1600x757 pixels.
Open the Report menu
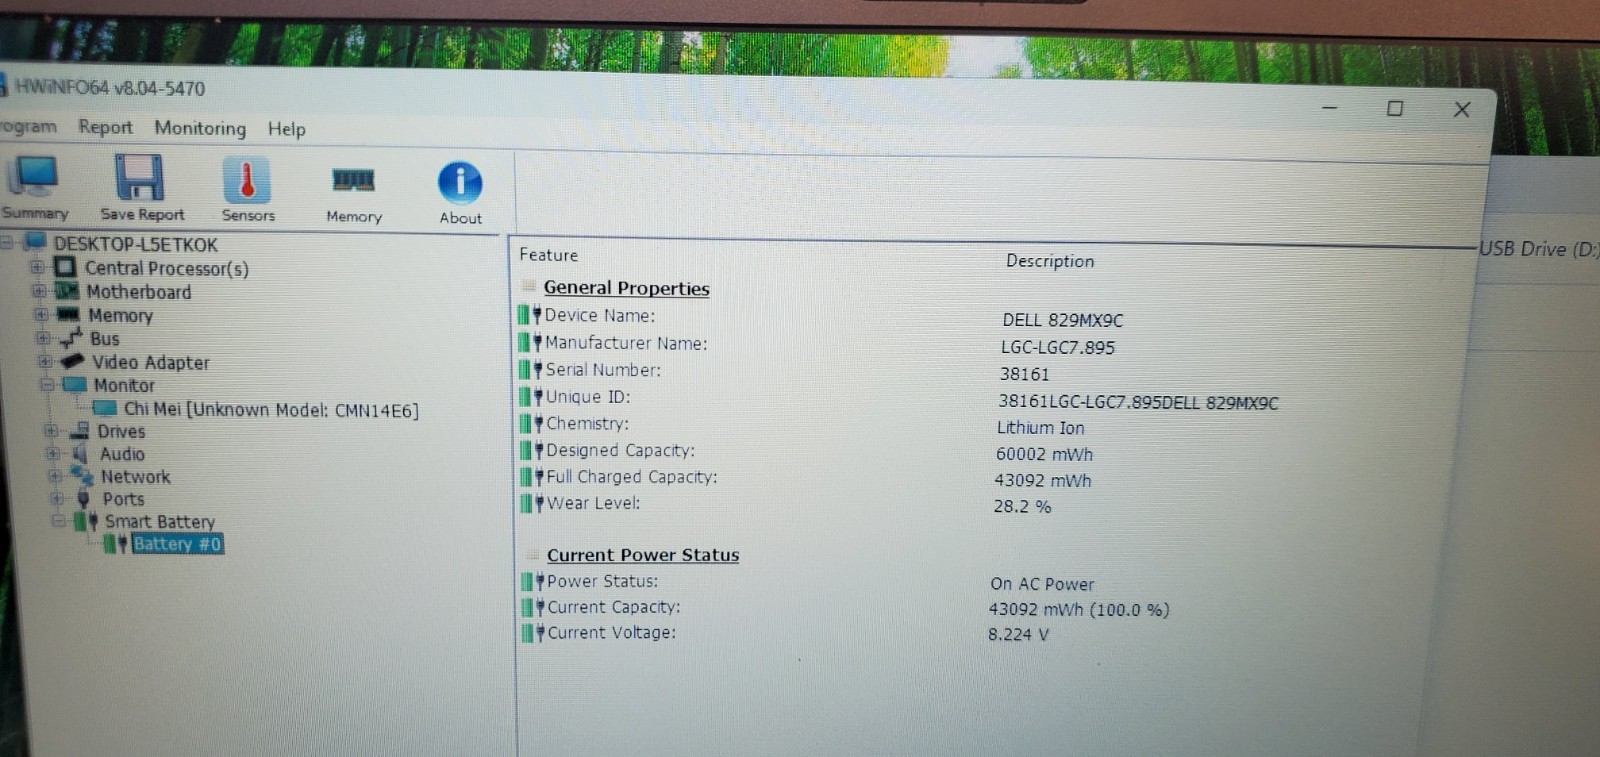tap(105, 127)
